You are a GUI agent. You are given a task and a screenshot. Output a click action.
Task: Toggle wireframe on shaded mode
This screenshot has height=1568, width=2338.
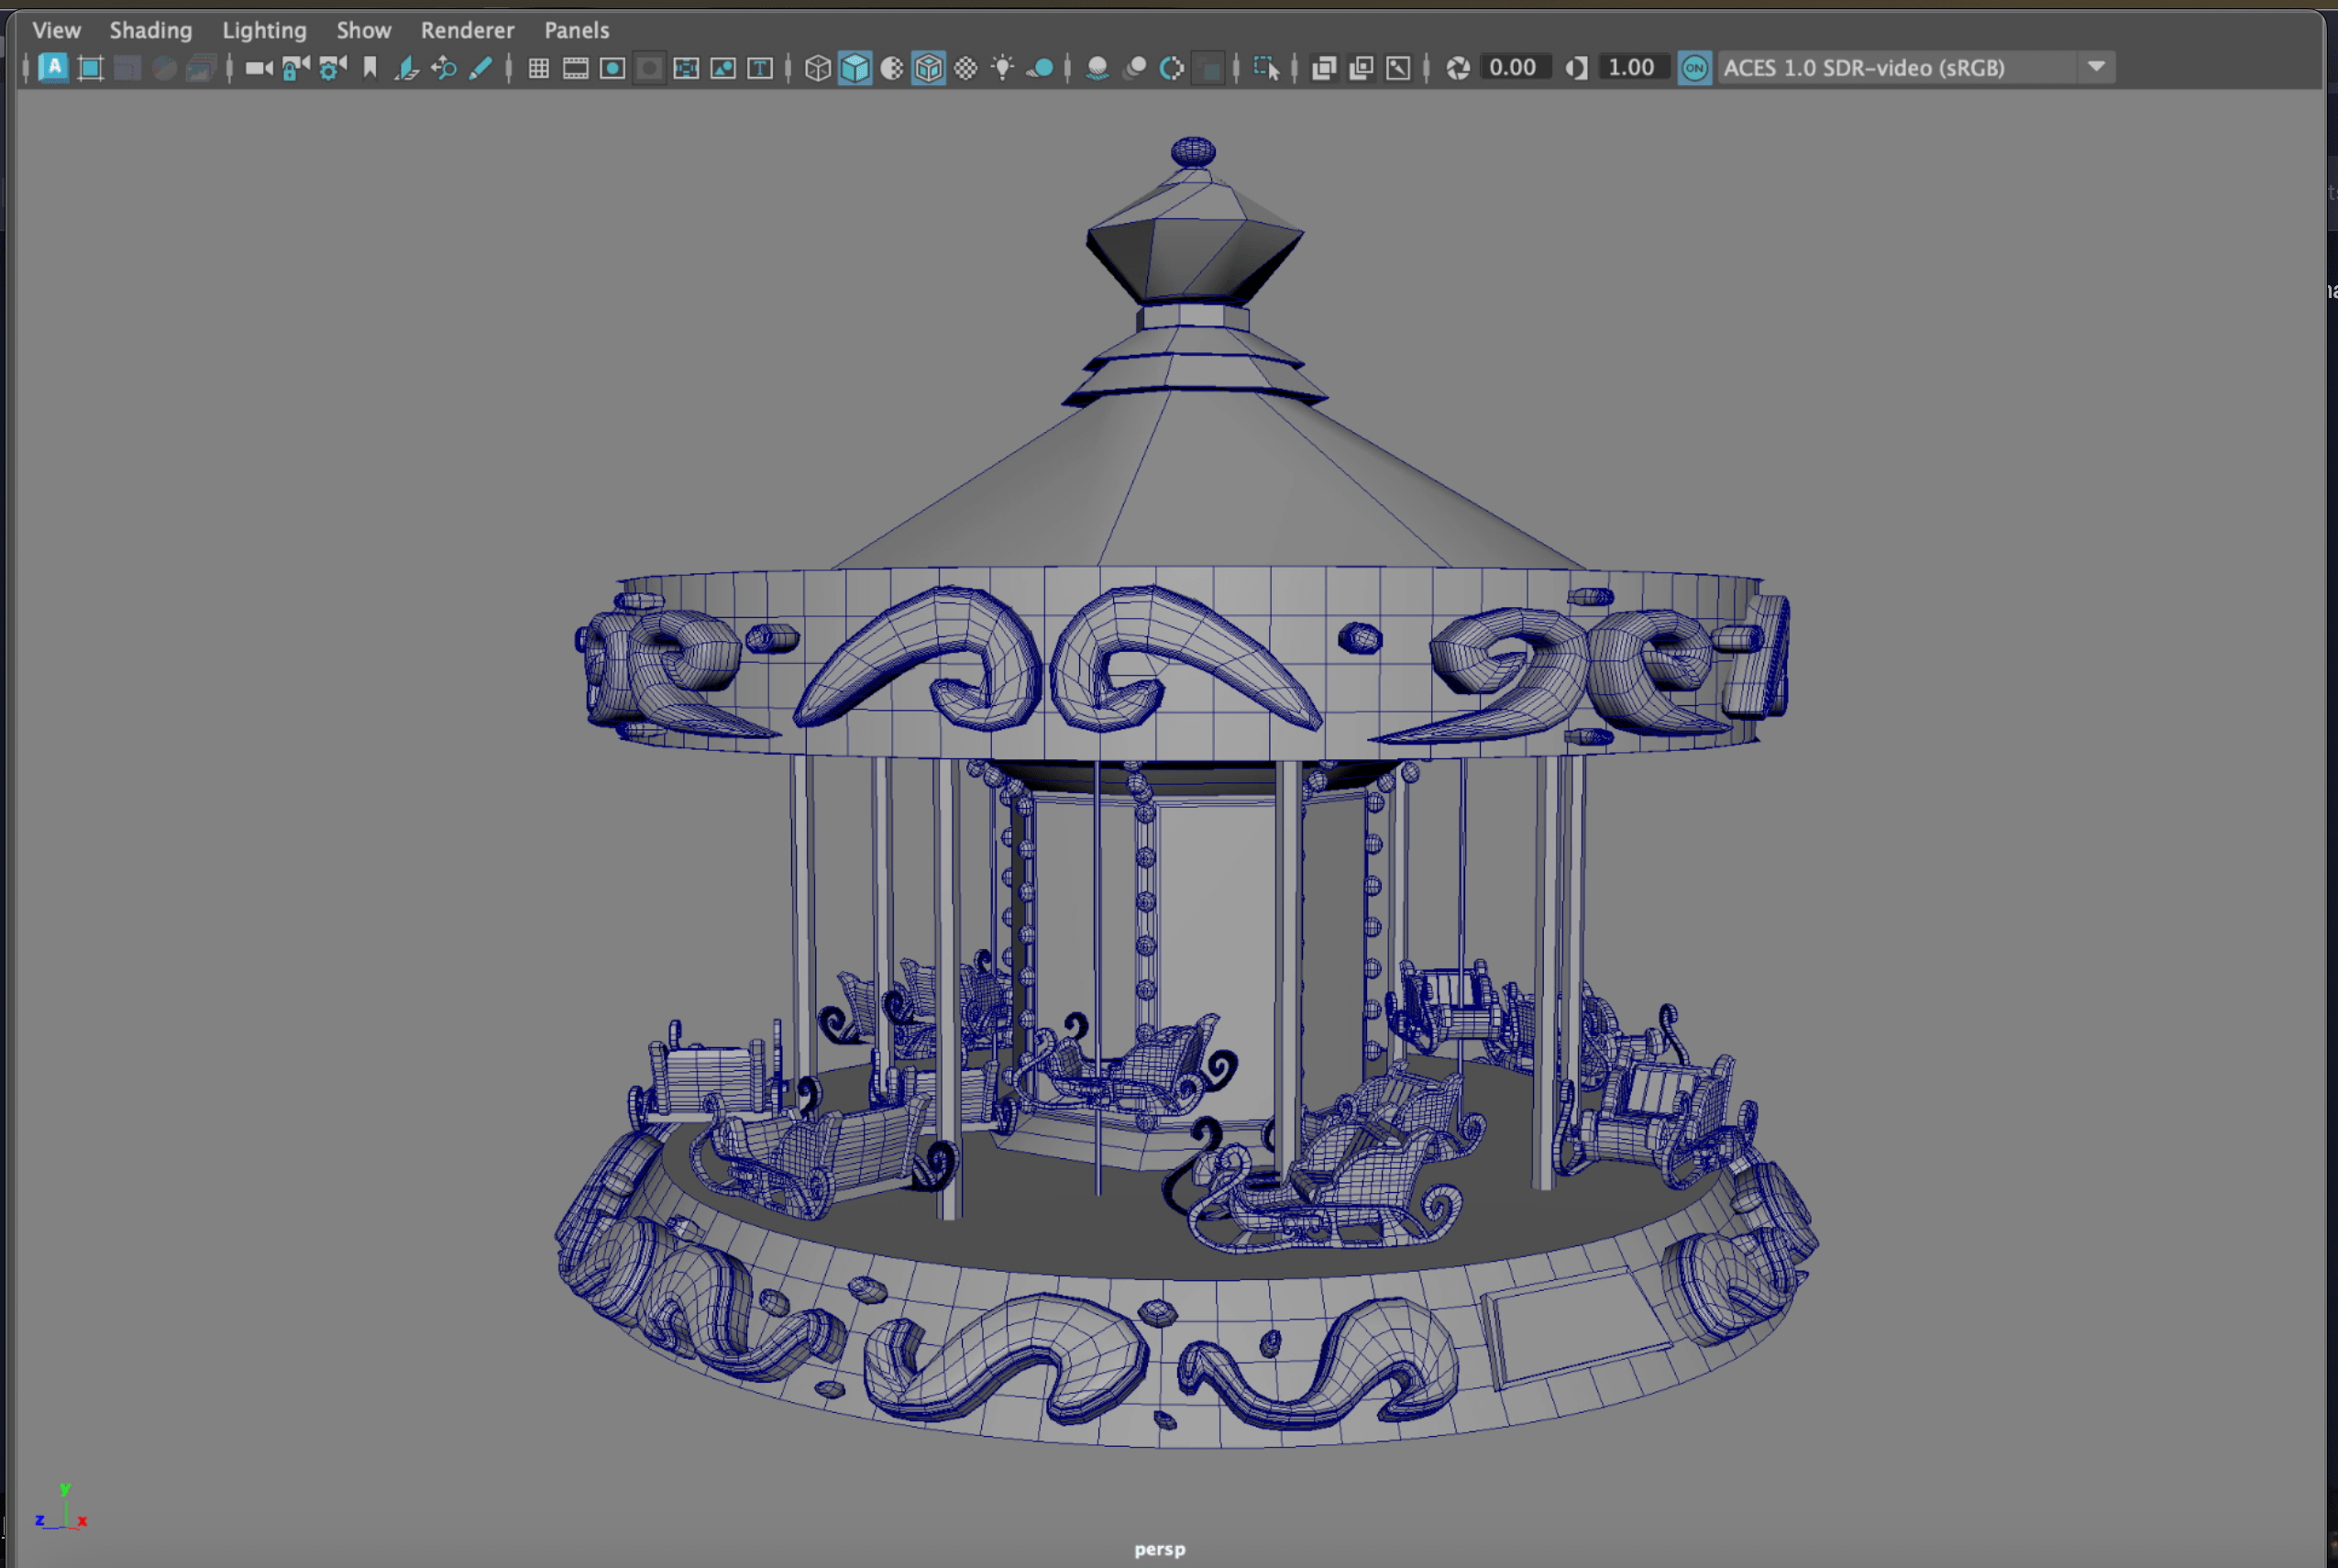coord(929,68)
